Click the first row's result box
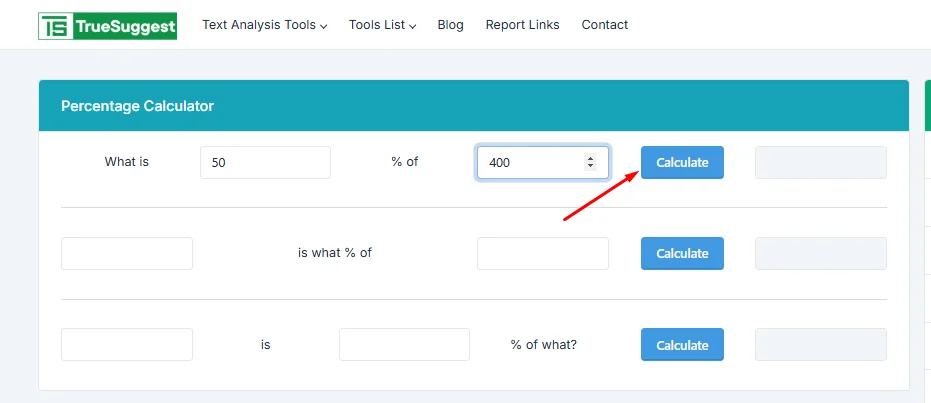The height and width of the screenshot is (403, 931). coord(820,162)
